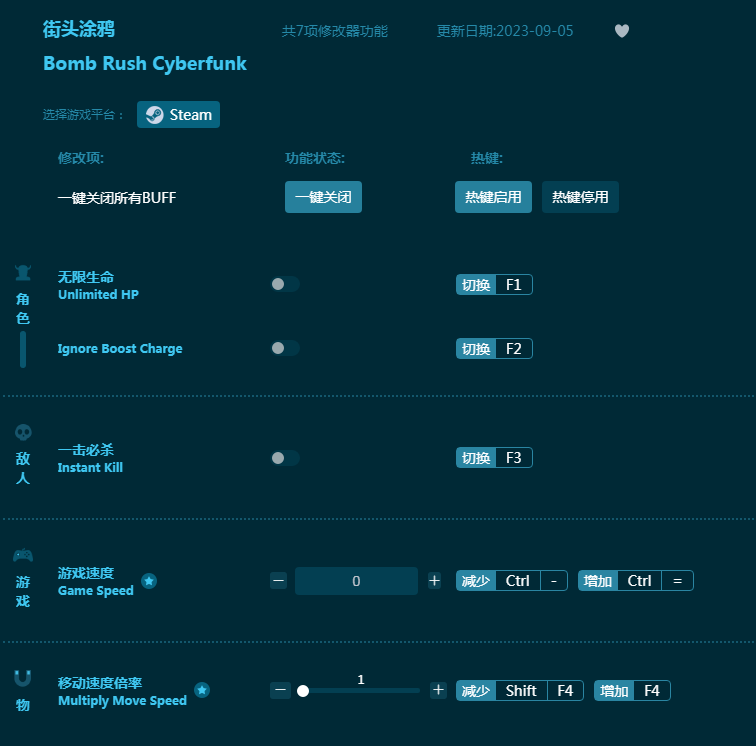This screenshot has width=756, height=746.
Task: Click the Steam logo icon
Action: [154, 115]
